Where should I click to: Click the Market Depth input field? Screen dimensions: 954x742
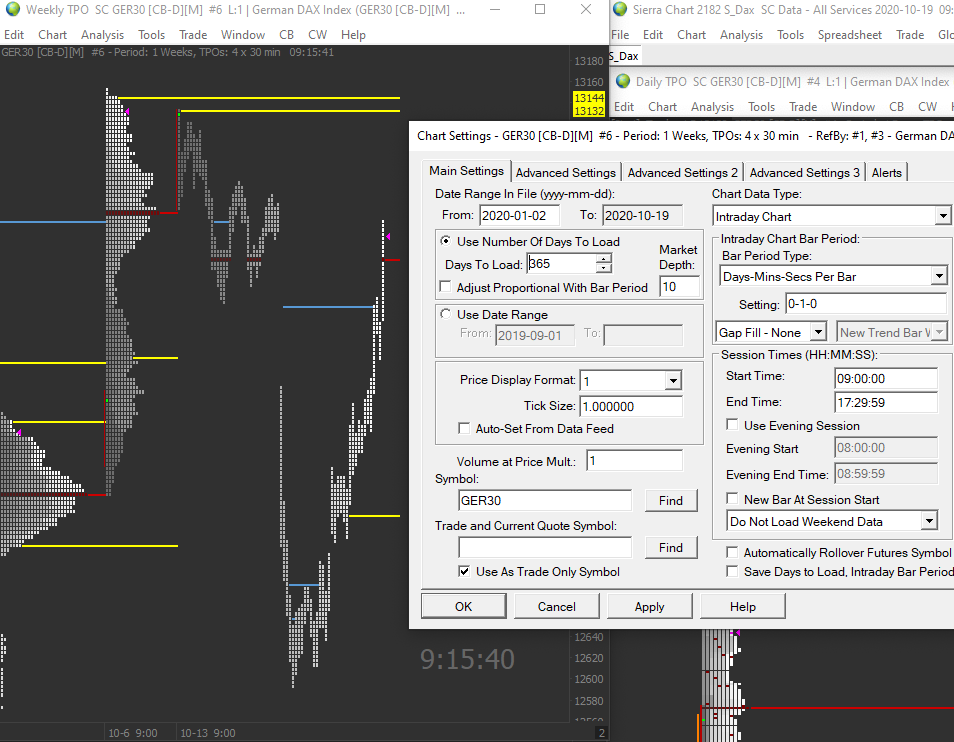coord(680,286)
